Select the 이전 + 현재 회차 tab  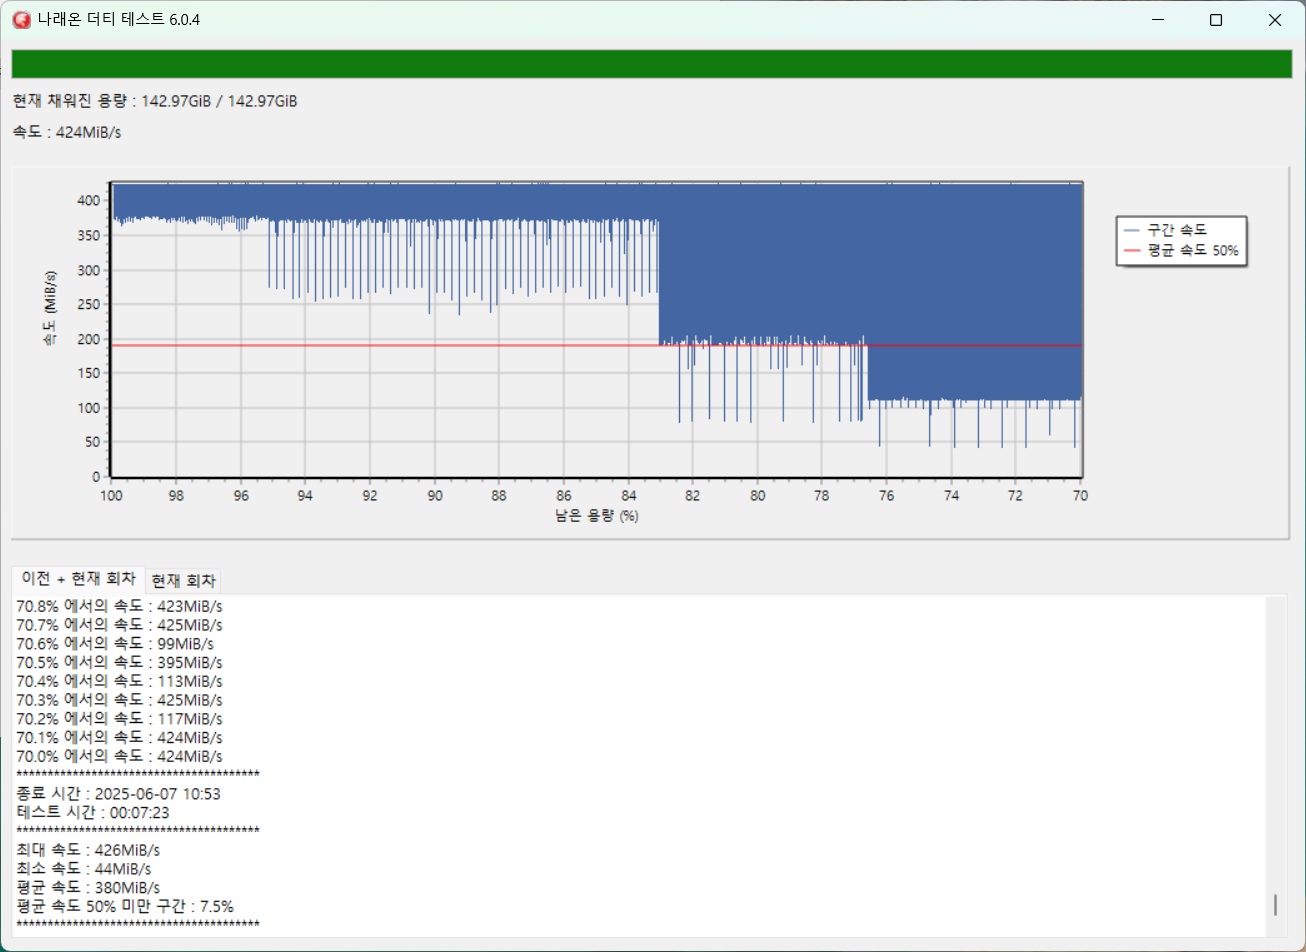[x=78, y=580]
